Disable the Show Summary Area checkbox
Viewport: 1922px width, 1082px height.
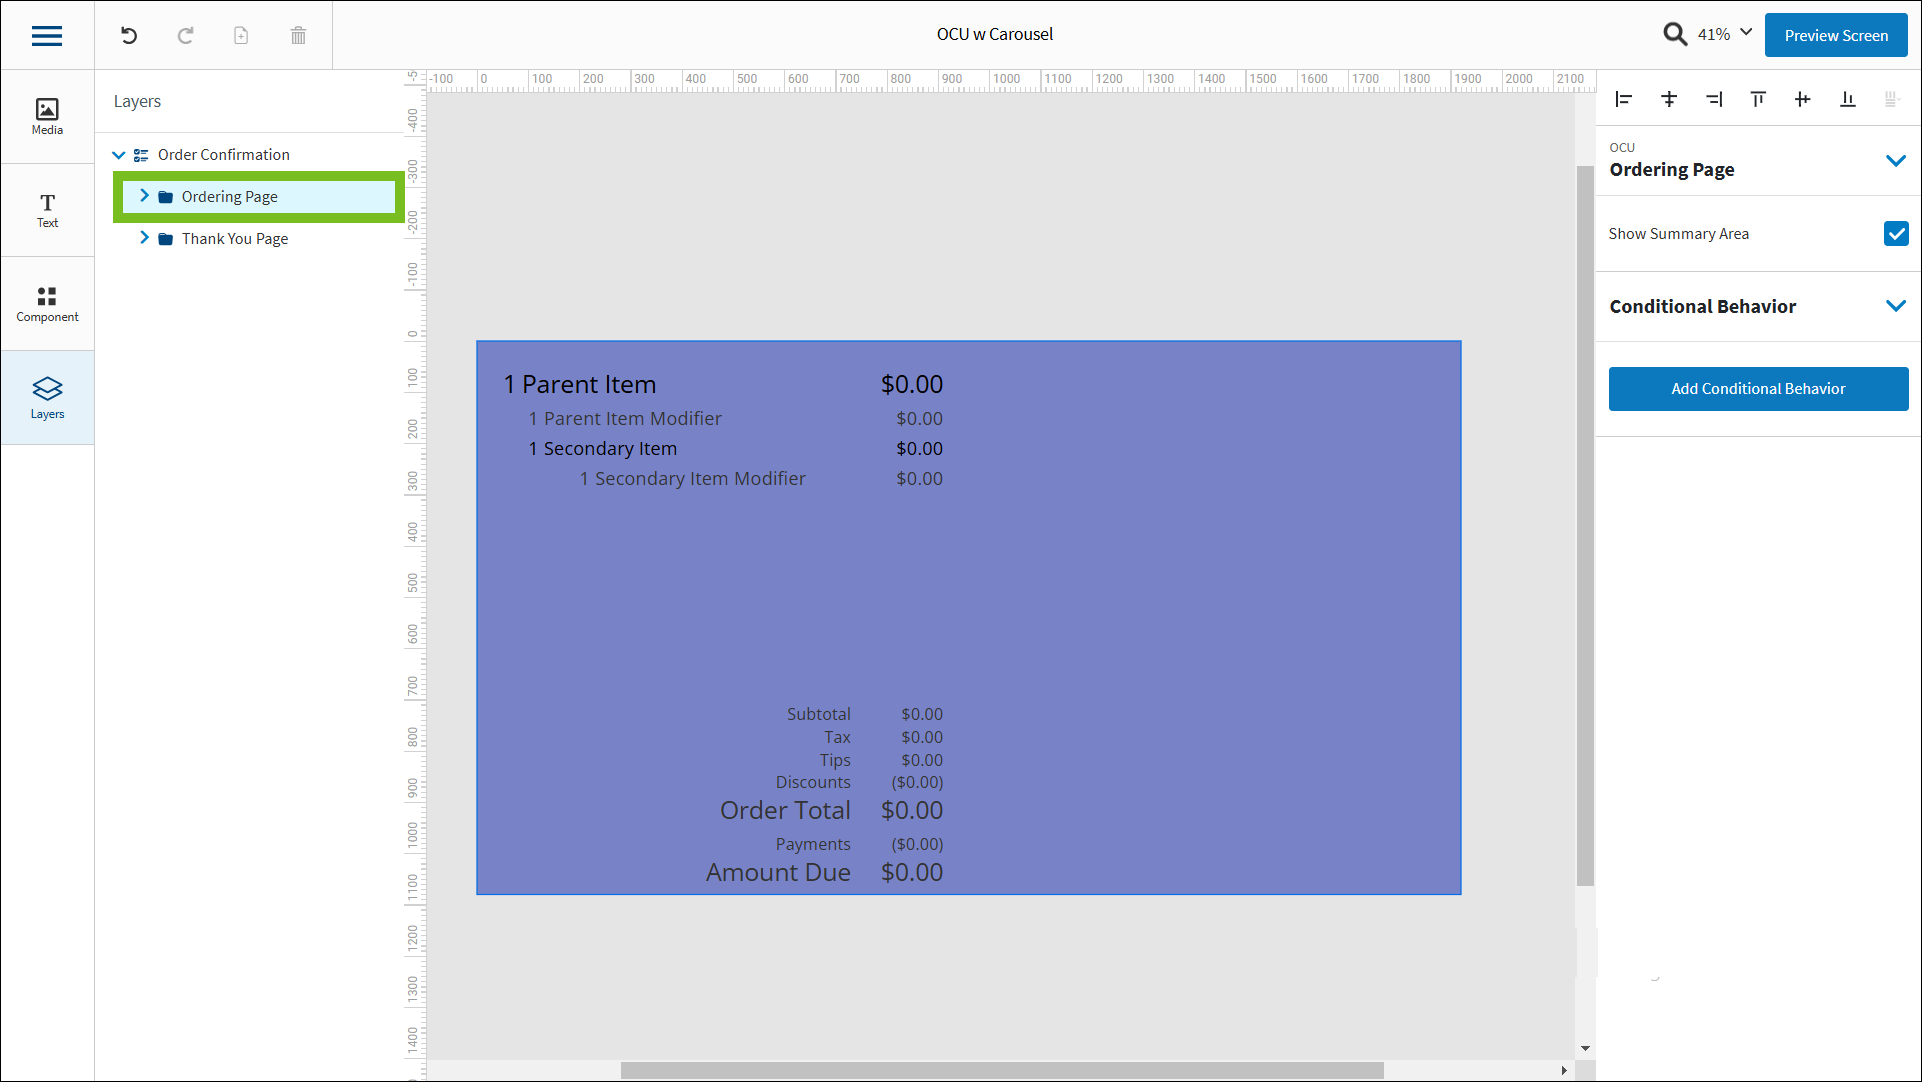click(x=1896, y=233)
